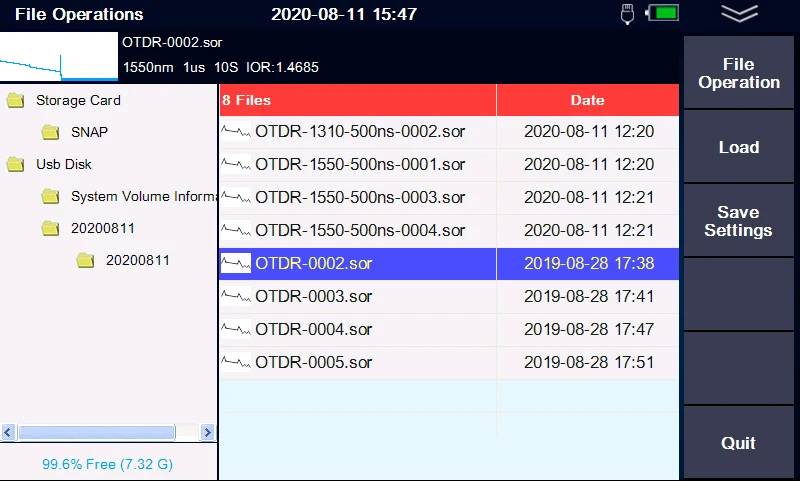Click the System Volume Information folder icon

tap(50, 196)
